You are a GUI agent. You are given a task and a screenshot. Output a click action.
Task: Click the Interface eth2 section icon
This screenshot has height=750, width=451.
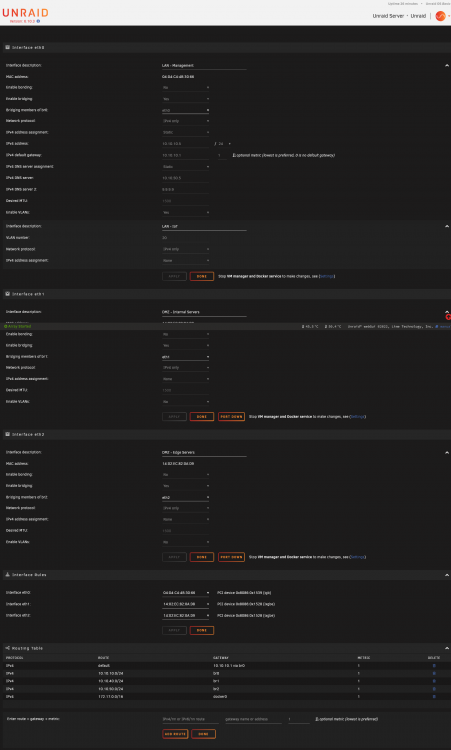click(8, 434)
